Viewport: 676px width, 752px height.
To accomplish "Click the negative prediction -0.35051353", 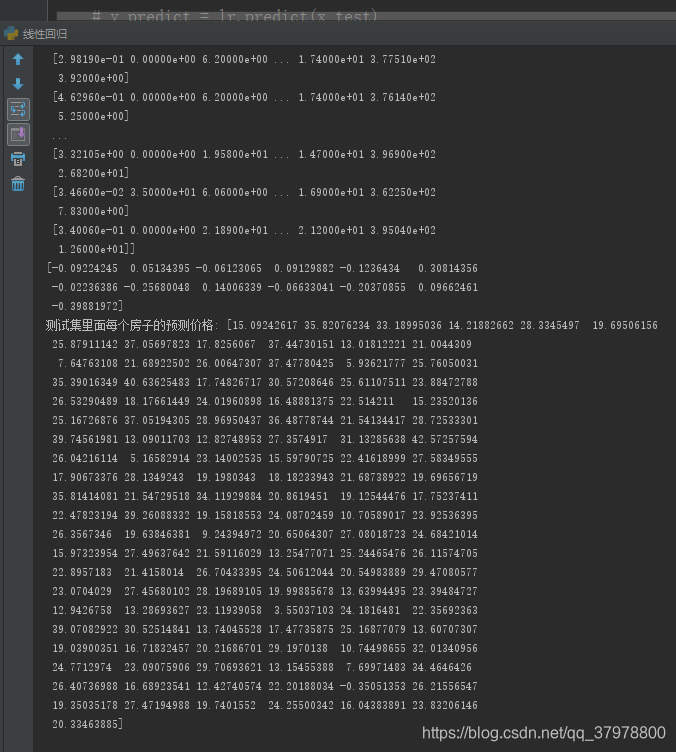I will click(x=373, y=686).
